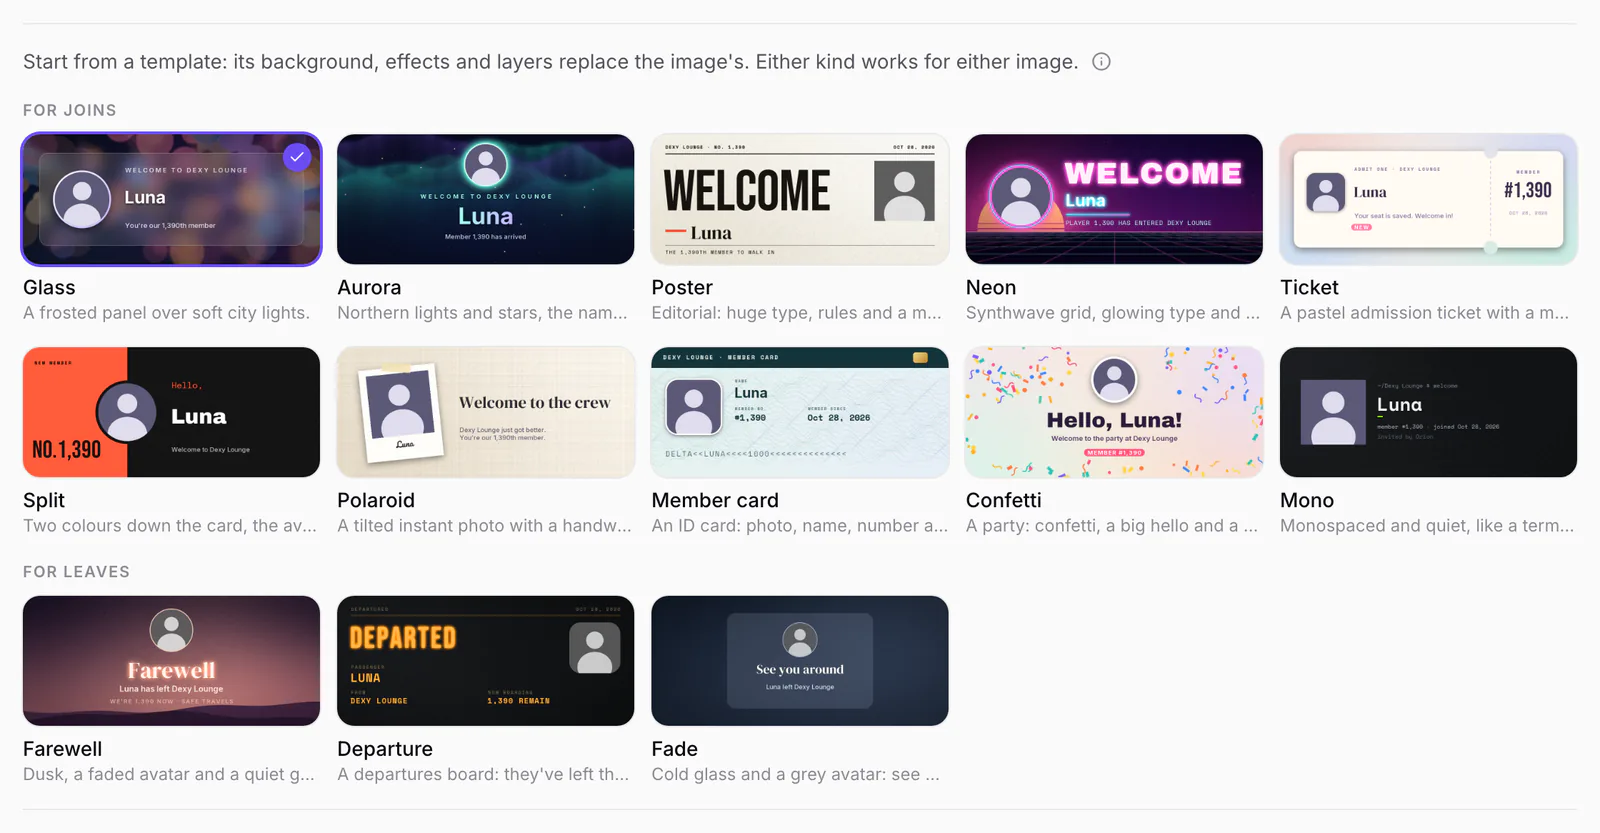Image resolution: width=1600 pixels, height=833 pixels.
Task: Click the description starting "Synthwave grid, glowing type"
Action: point(1113,313)
